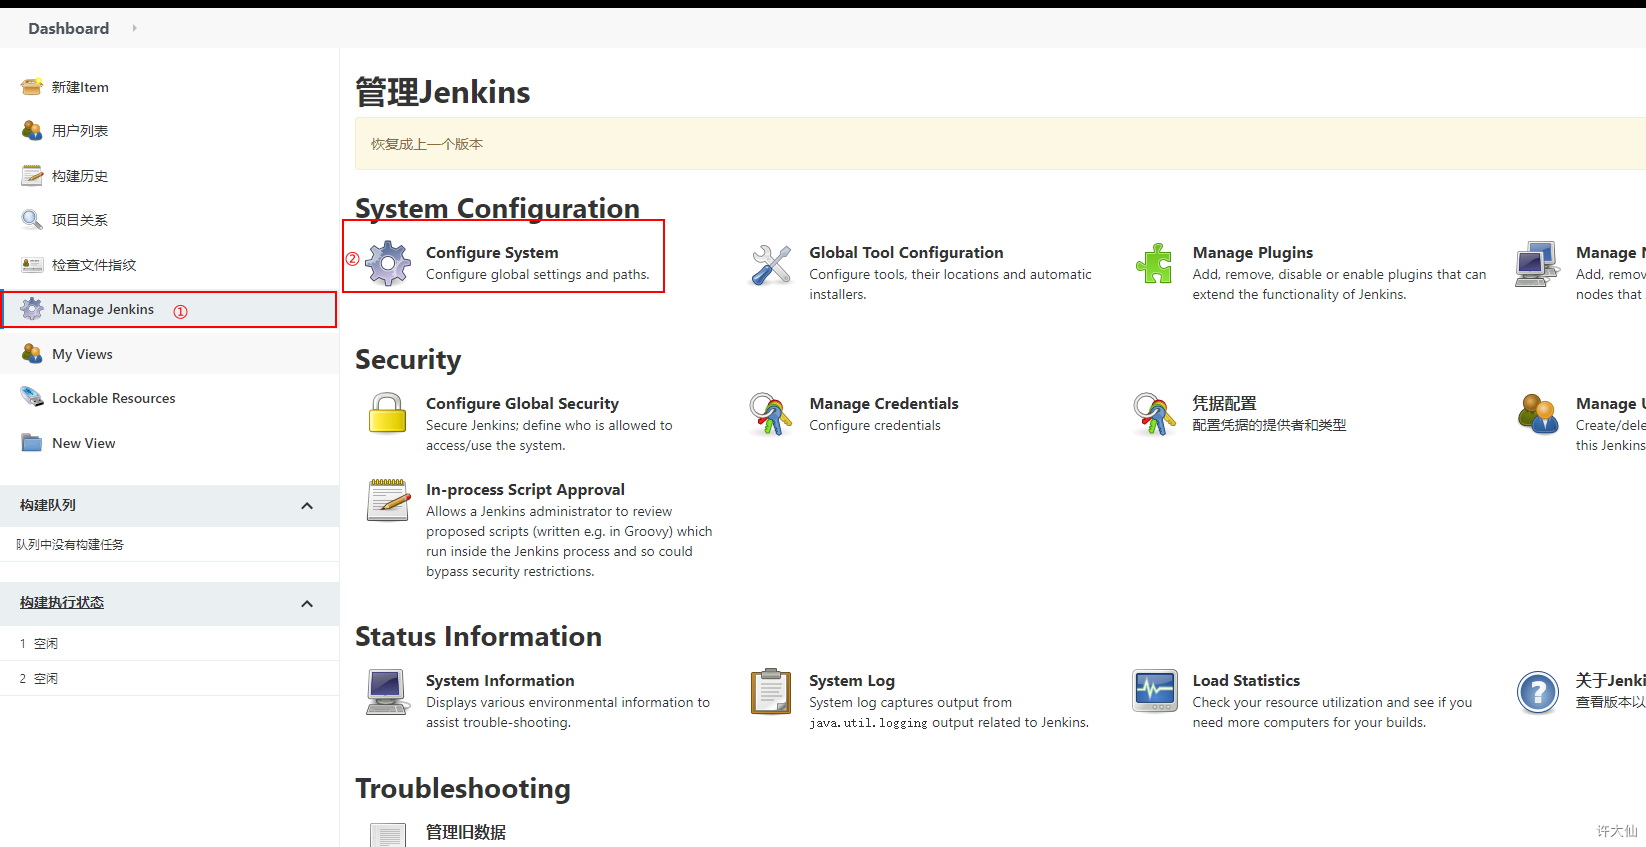
Task: Open 用户列表 in the sidebar
Action: 80,131
